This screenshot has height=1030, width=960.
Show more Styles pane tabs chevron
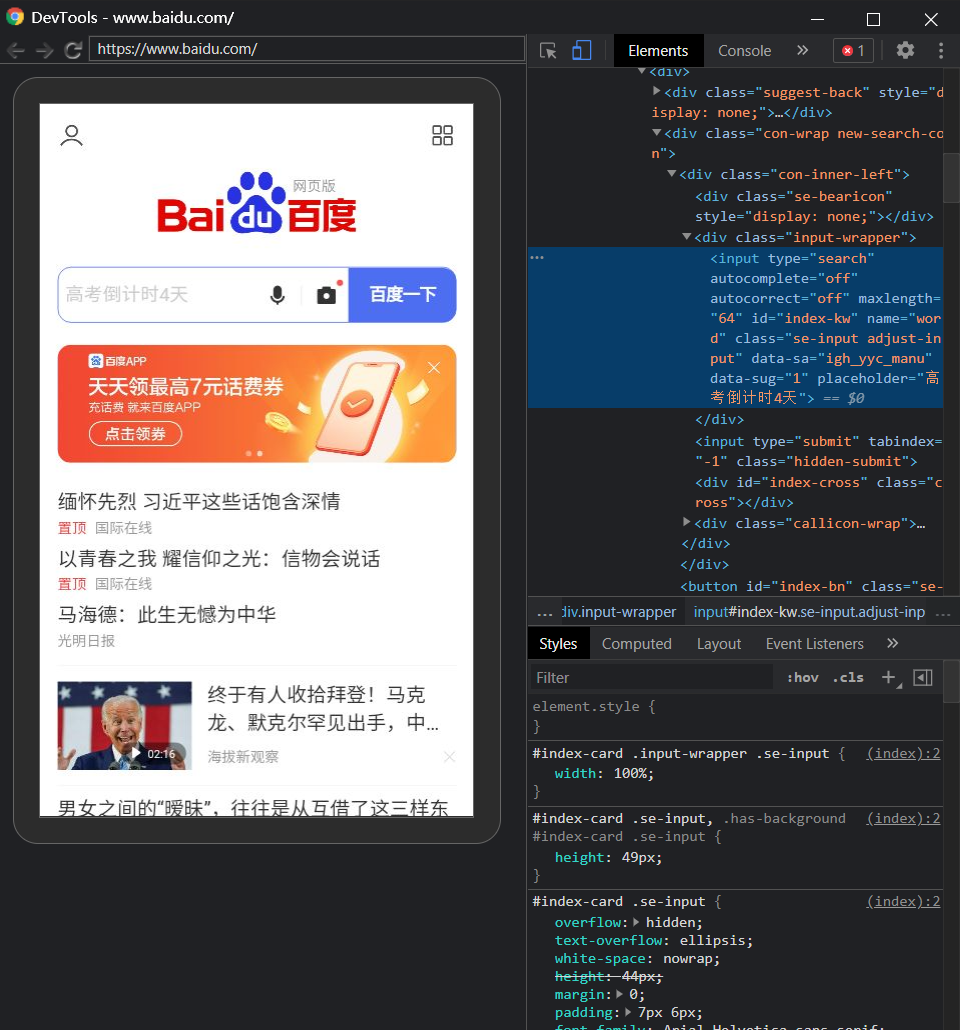pos(893,643)
